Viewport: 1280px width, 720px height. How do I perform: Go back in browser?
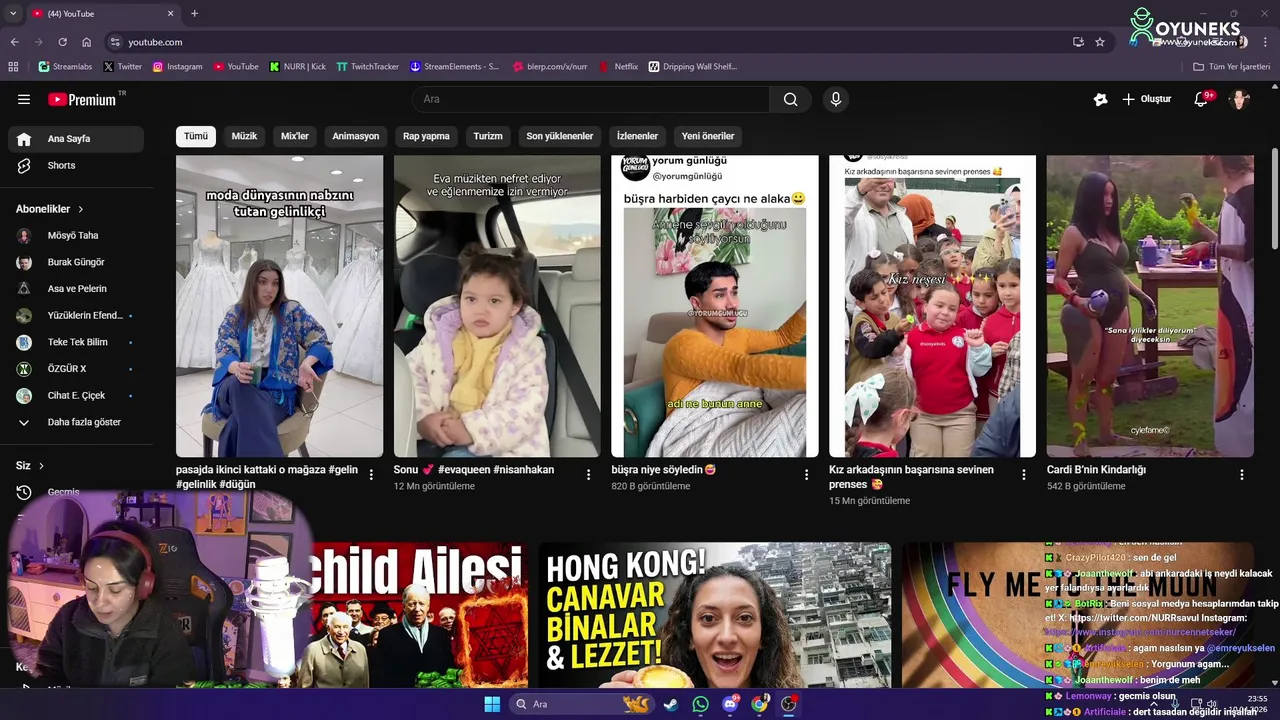[14, 42]
